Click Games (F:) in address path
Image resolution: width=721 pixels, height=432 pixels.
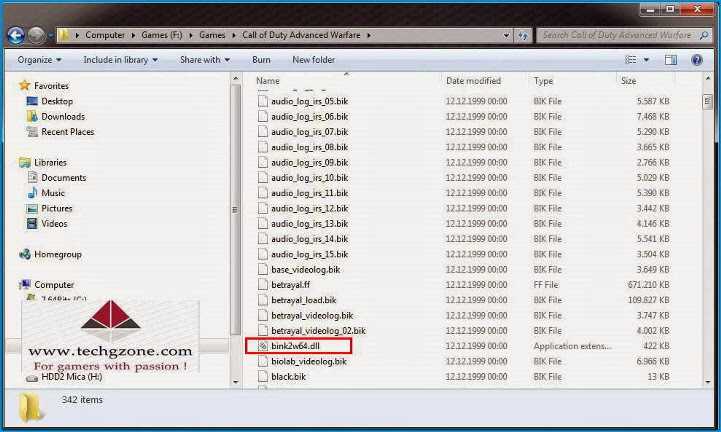[x=161, y=35]
